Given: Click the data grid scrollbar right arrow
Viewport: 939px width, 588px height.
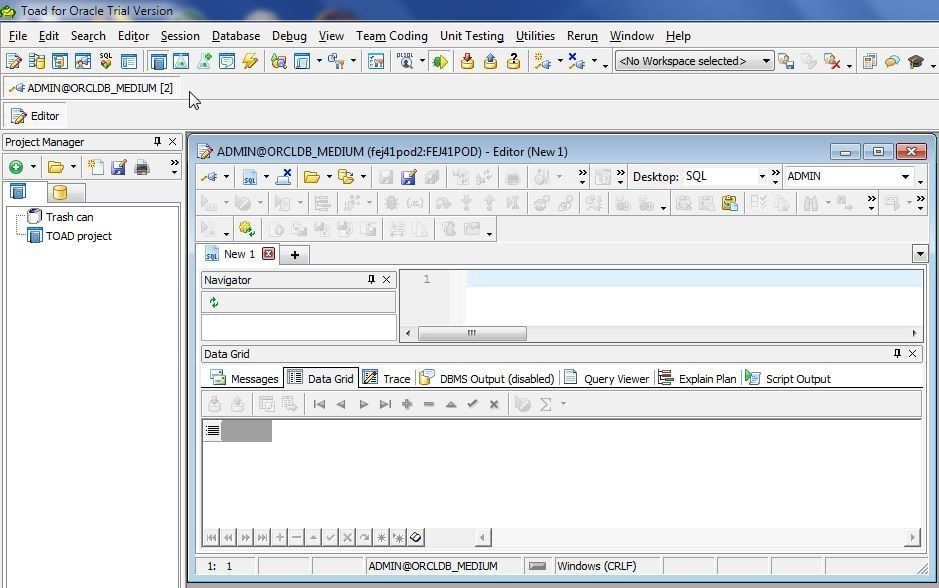Looking at the screenshot, I should 912,537.
